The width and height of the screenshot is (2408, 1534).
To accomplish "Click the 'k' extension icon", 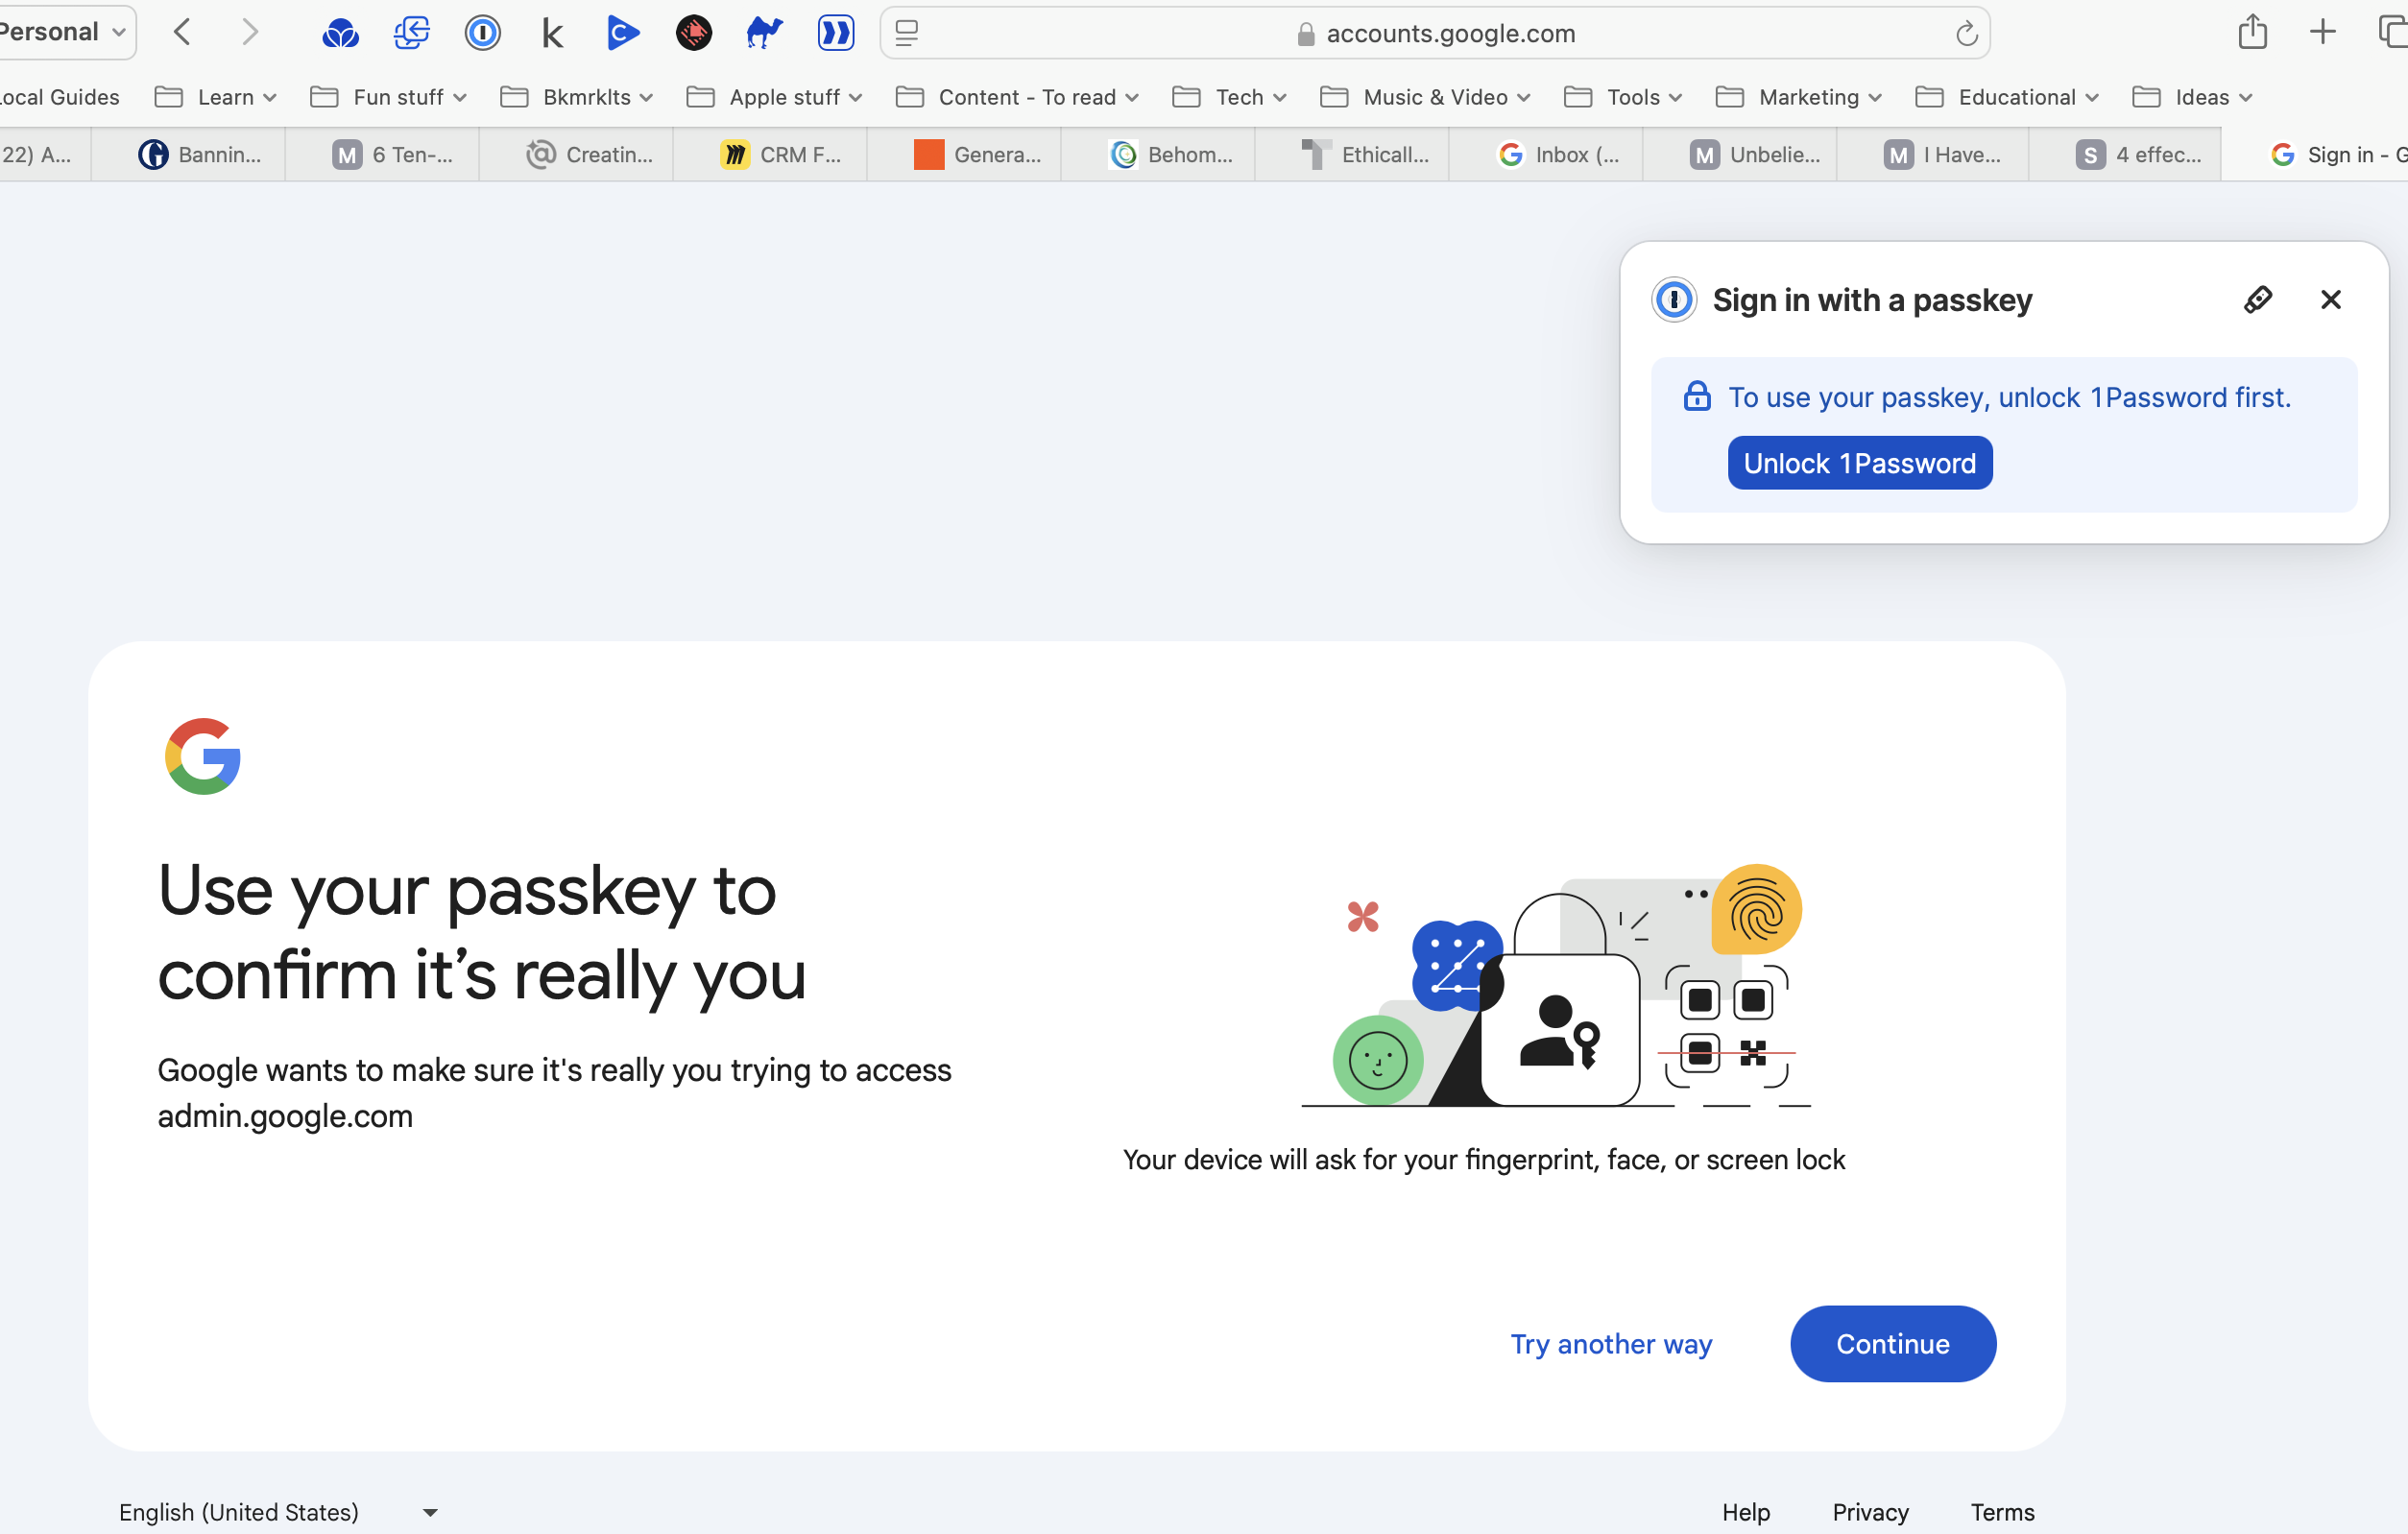I will 552,33.
